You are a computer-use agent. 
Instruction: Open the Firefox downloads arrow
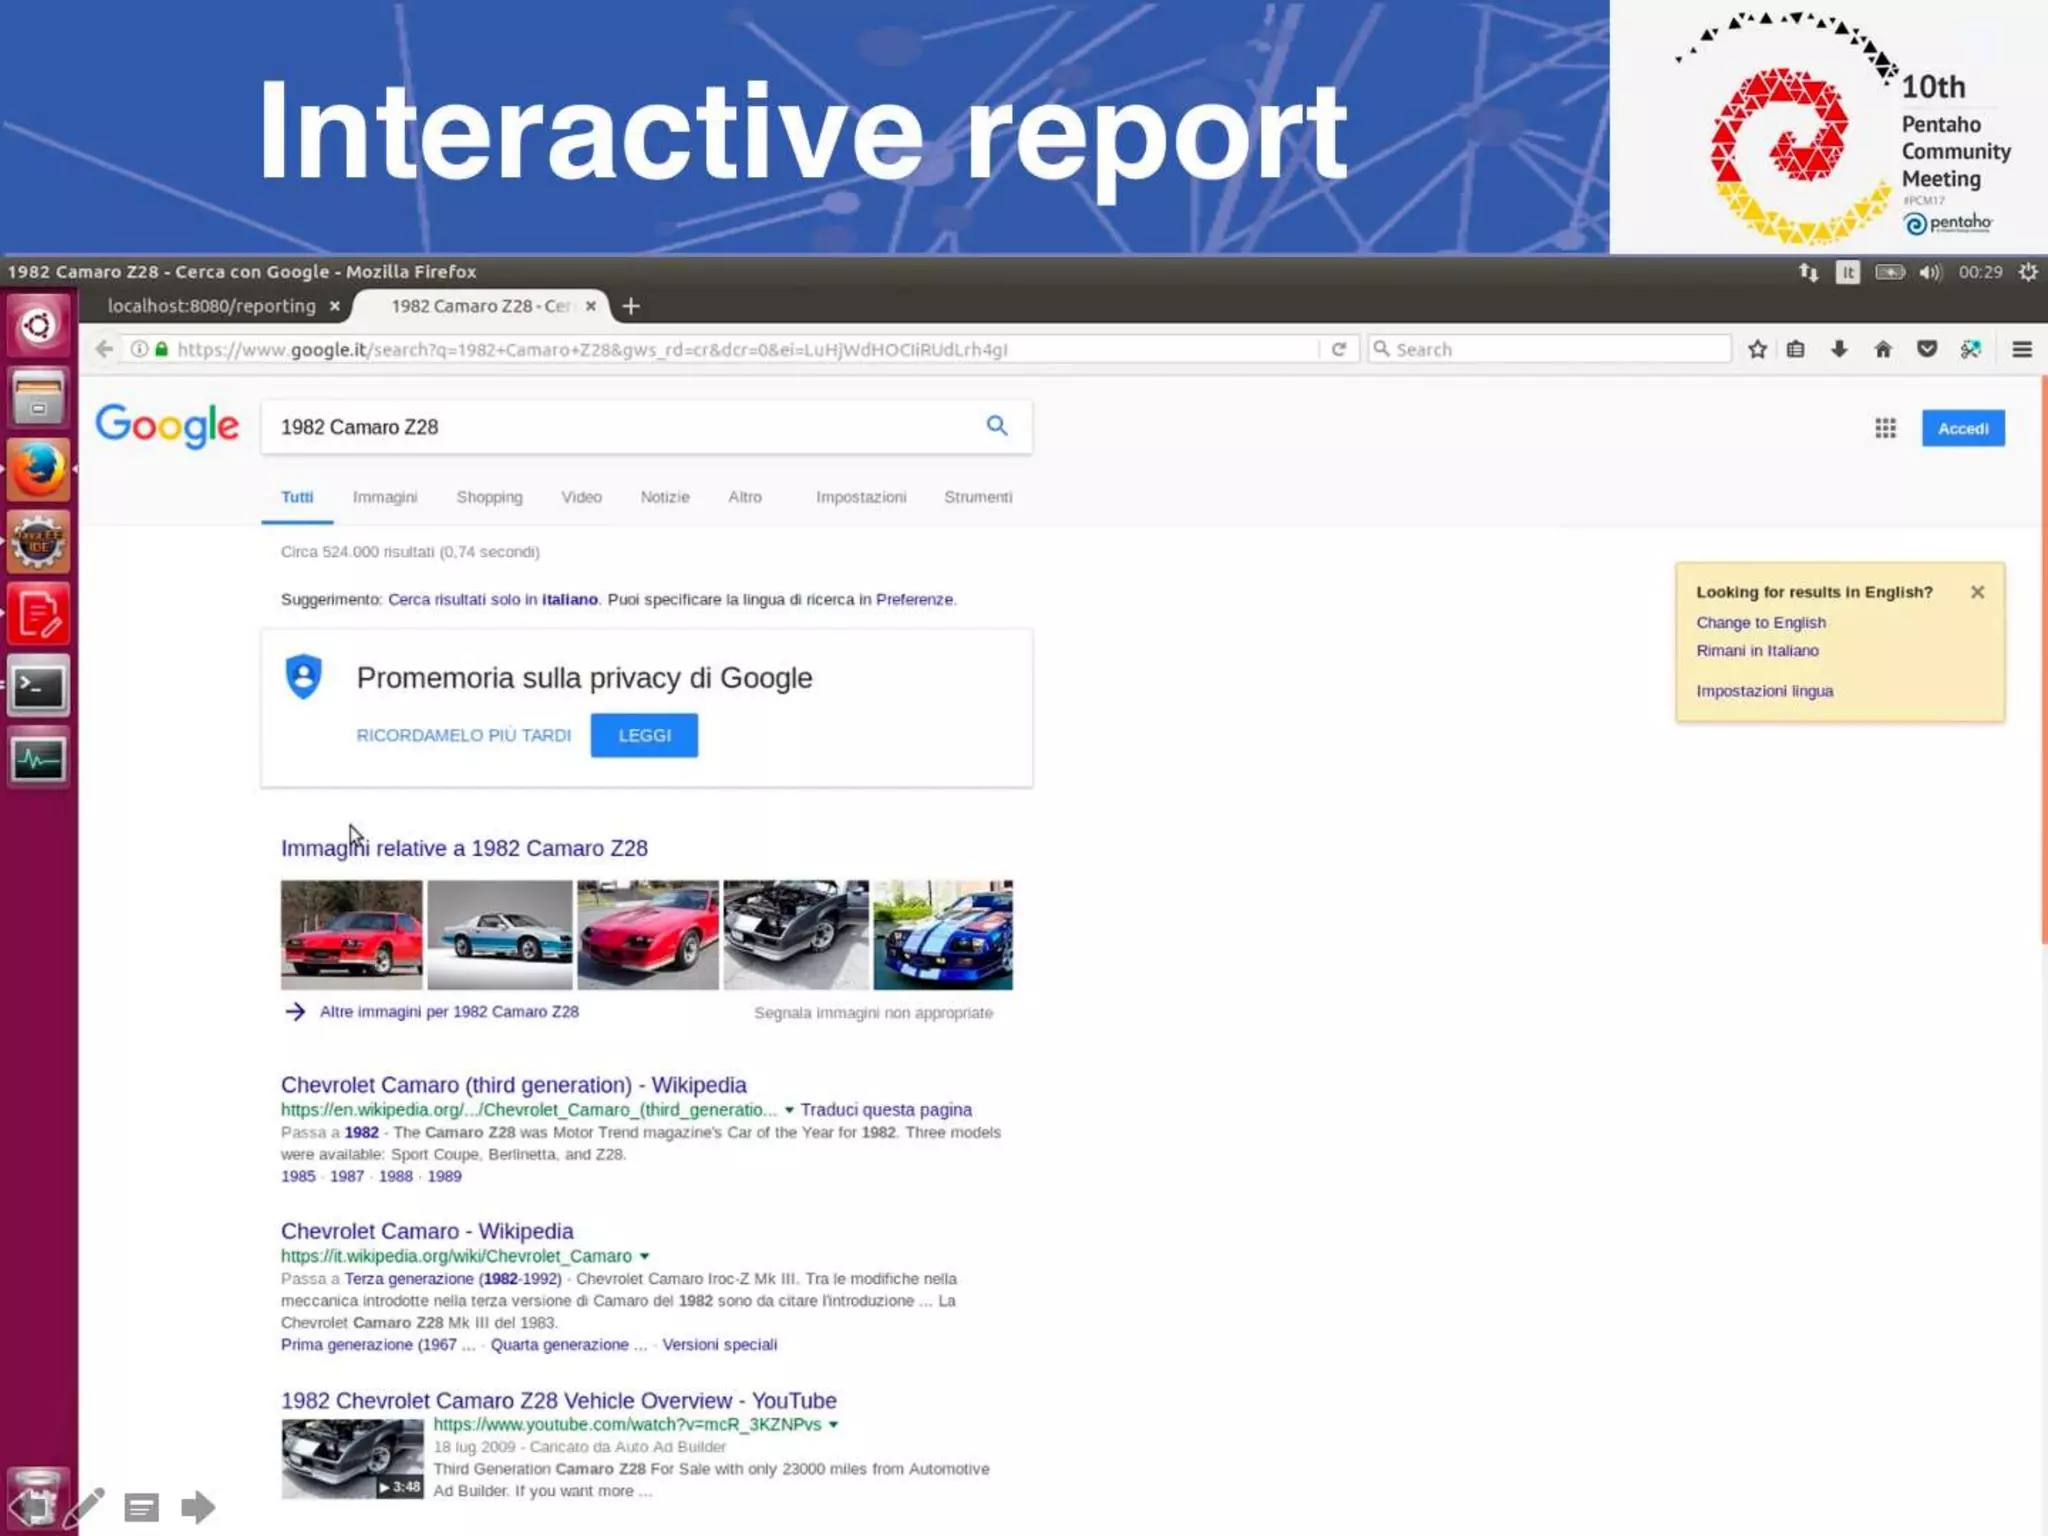click(x=1839, y=349)
